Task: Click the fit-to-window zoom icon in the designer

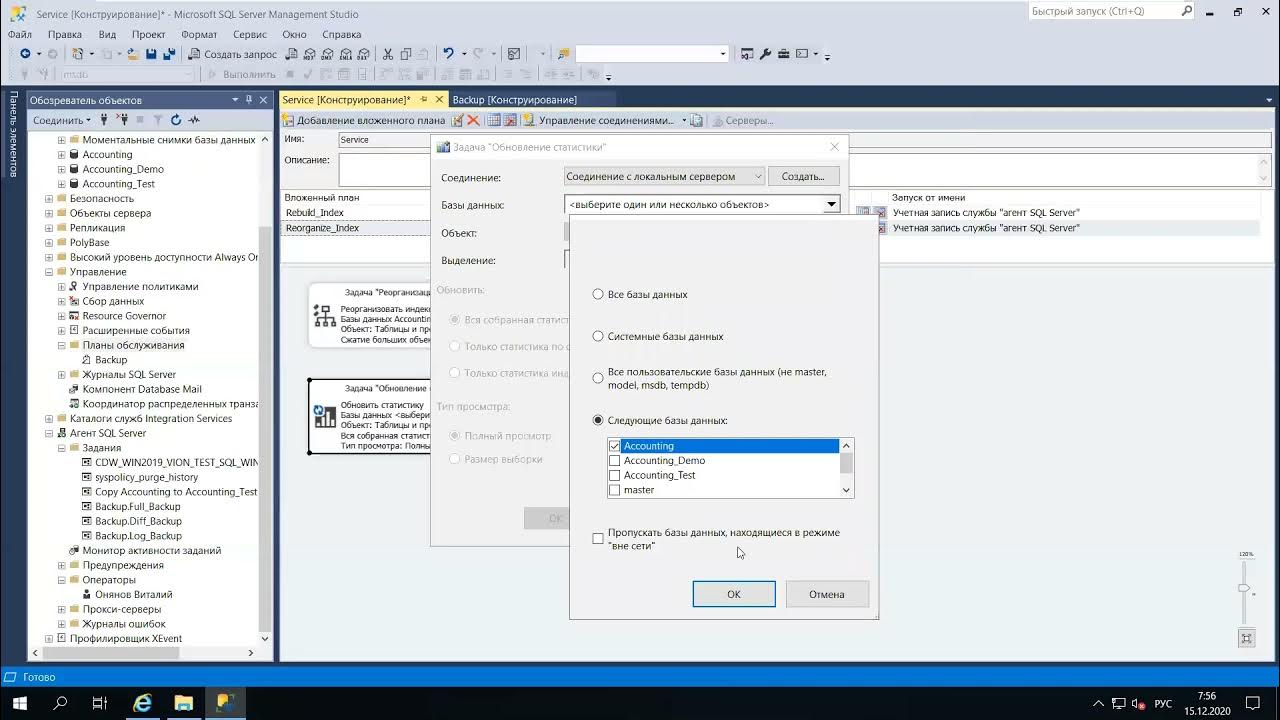Action: pyautogui.click(x=1246, y=638)
